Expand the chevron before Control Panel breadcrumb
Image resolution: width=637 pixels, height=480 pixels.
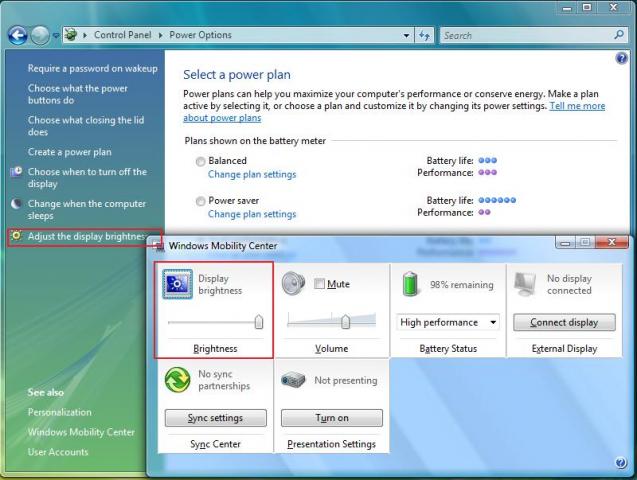coord(85,35)
